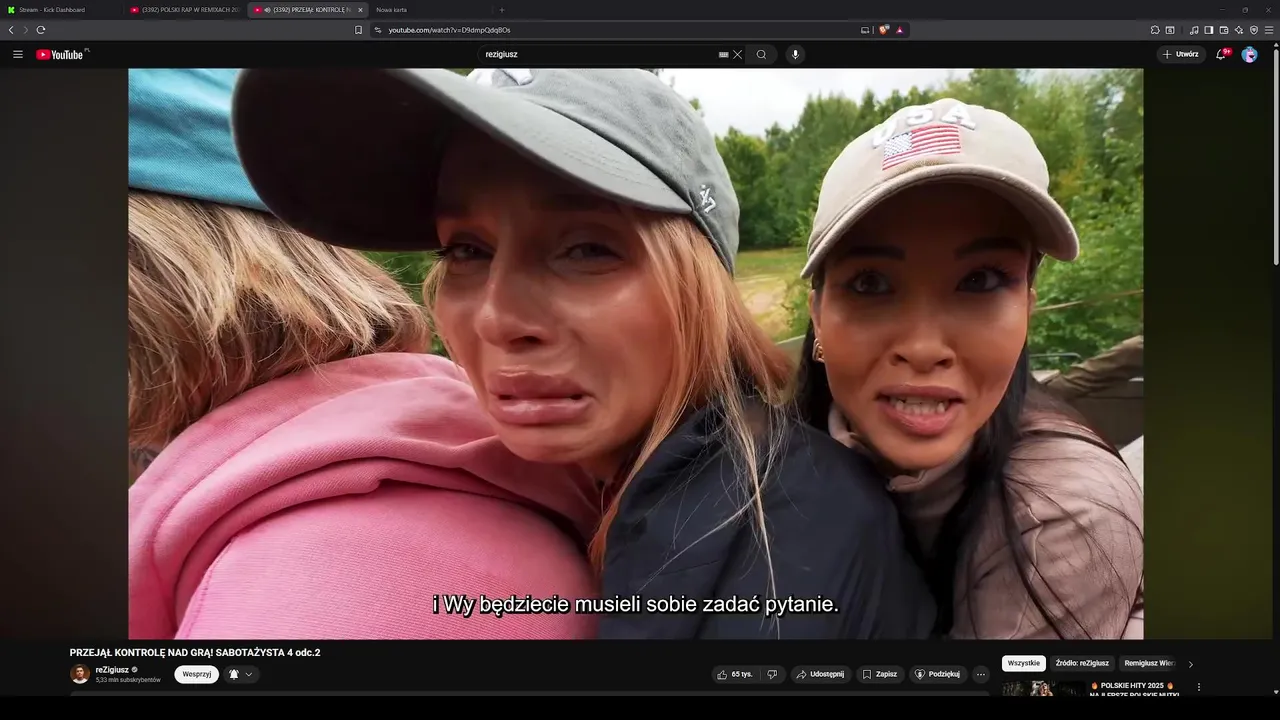Go forward in browser history
The image size is (1280, 720).
26,30
